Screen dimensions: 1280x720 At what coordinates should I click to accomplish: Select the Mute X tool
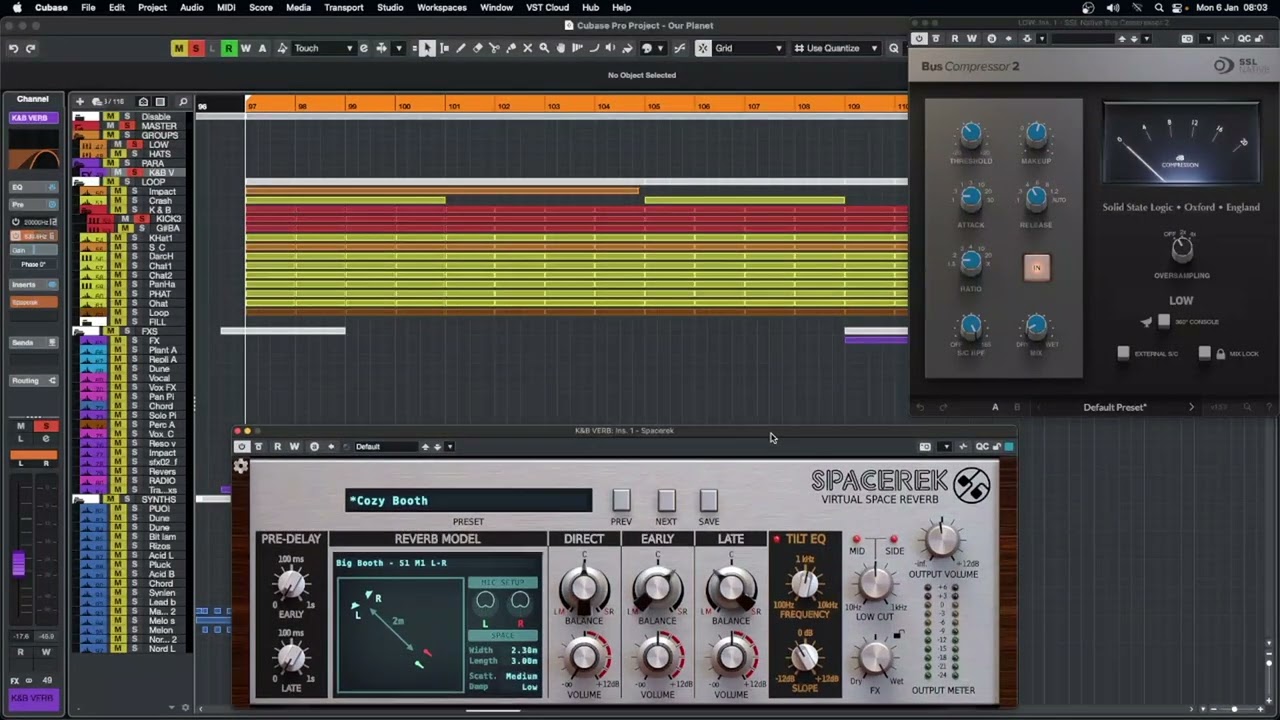coord(527,48)
